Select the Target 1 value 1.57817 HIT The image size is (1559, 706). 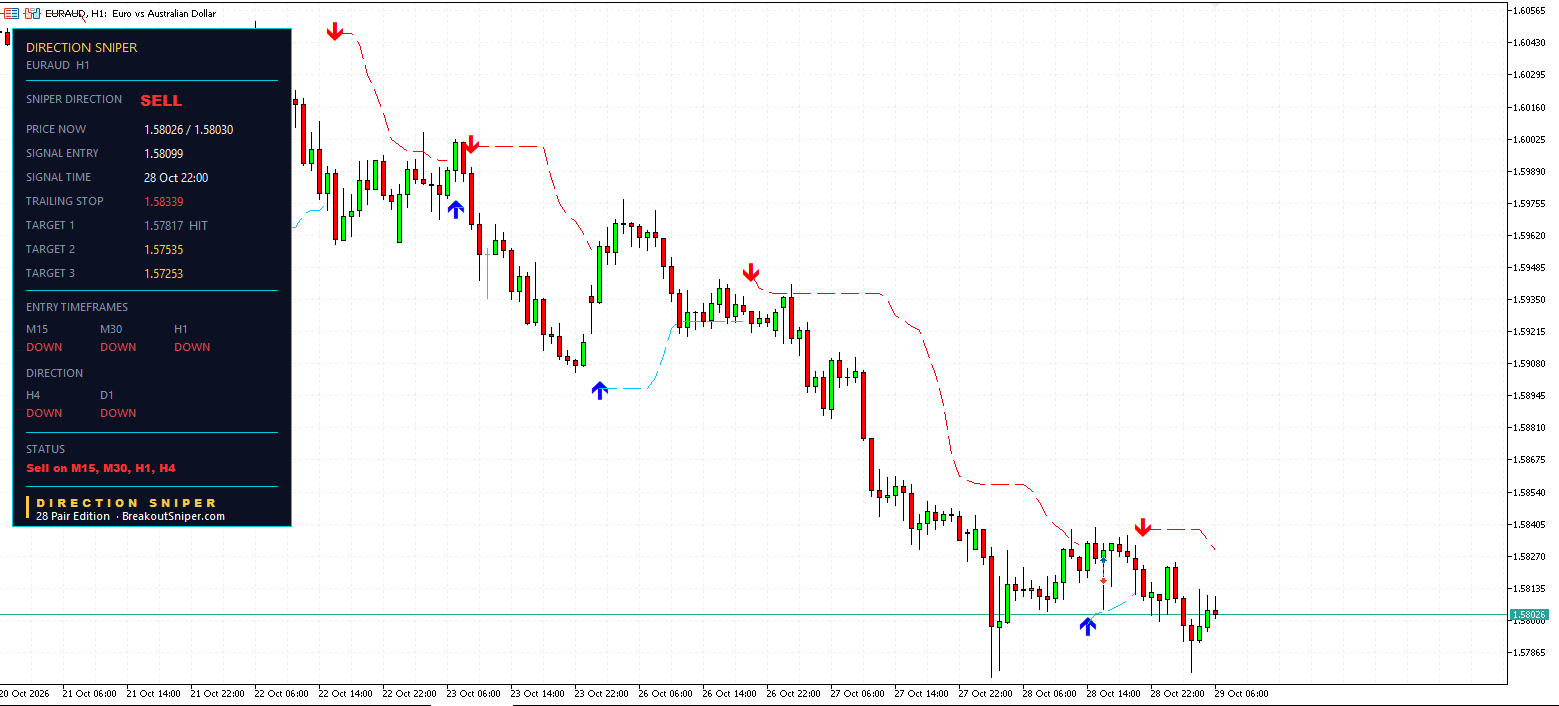pyautogui.click(x=176, y=225)
